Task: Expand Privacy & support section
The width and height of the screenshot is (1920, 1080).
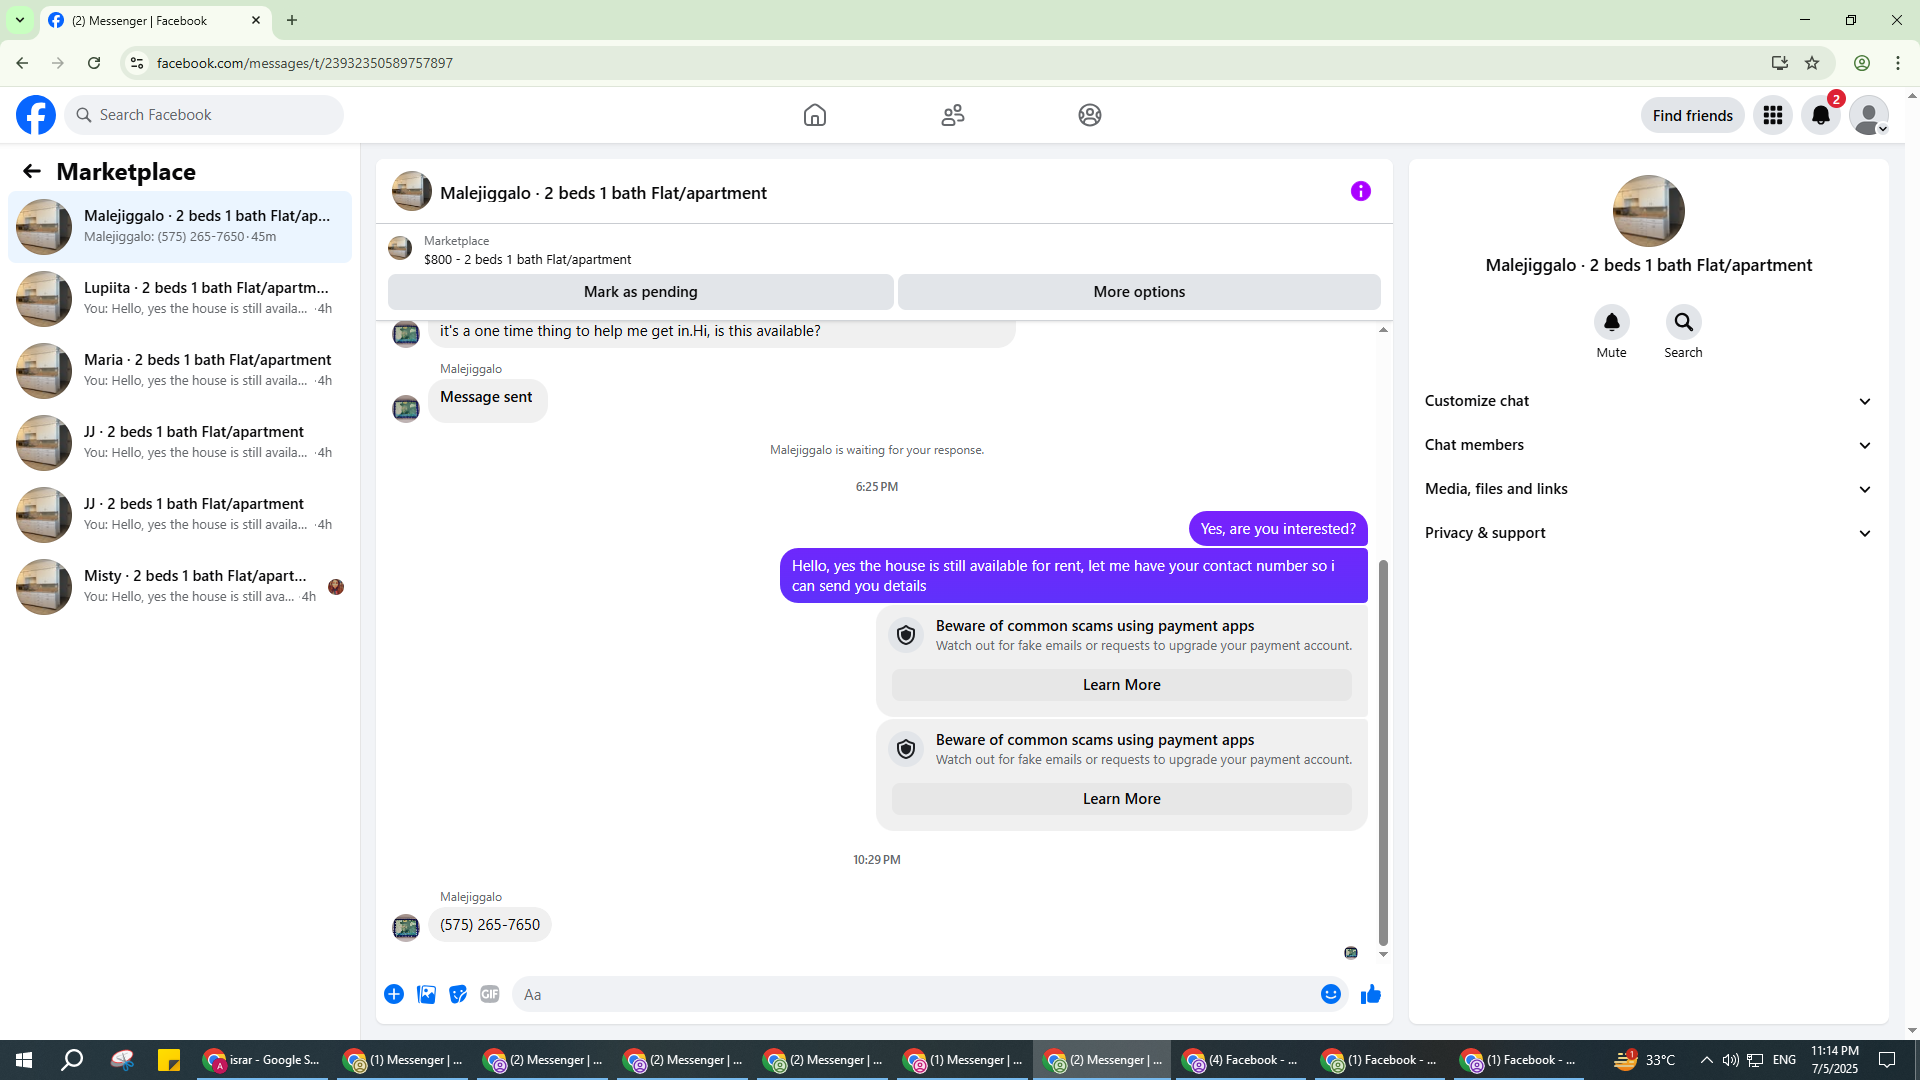Action: tap(1647, 533)
